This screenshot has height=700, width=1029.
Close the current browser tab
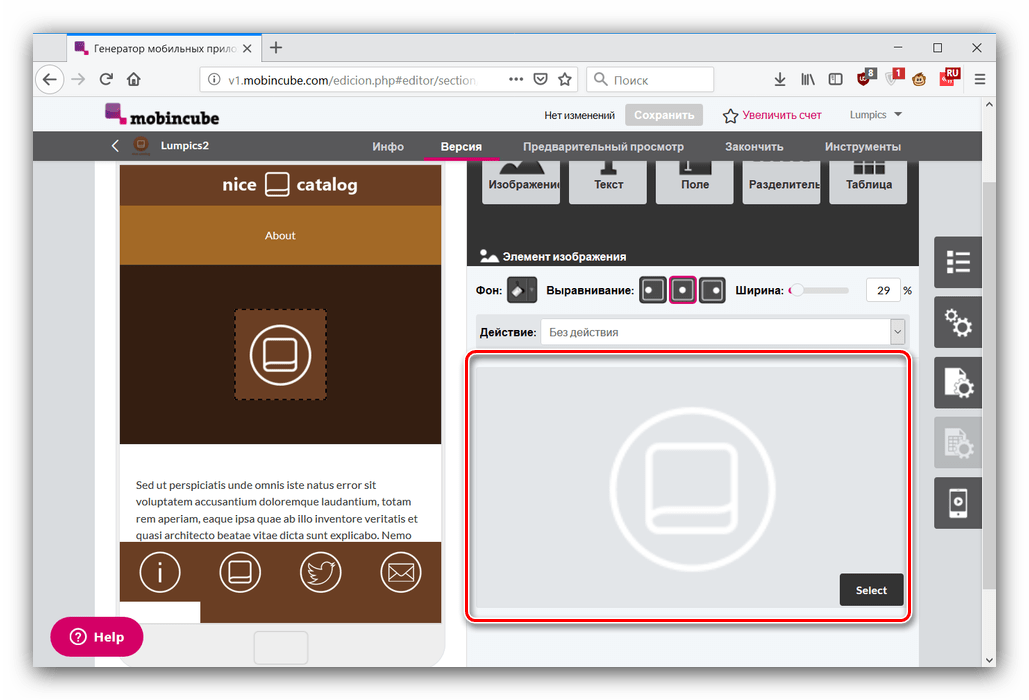tap(247, 49)
